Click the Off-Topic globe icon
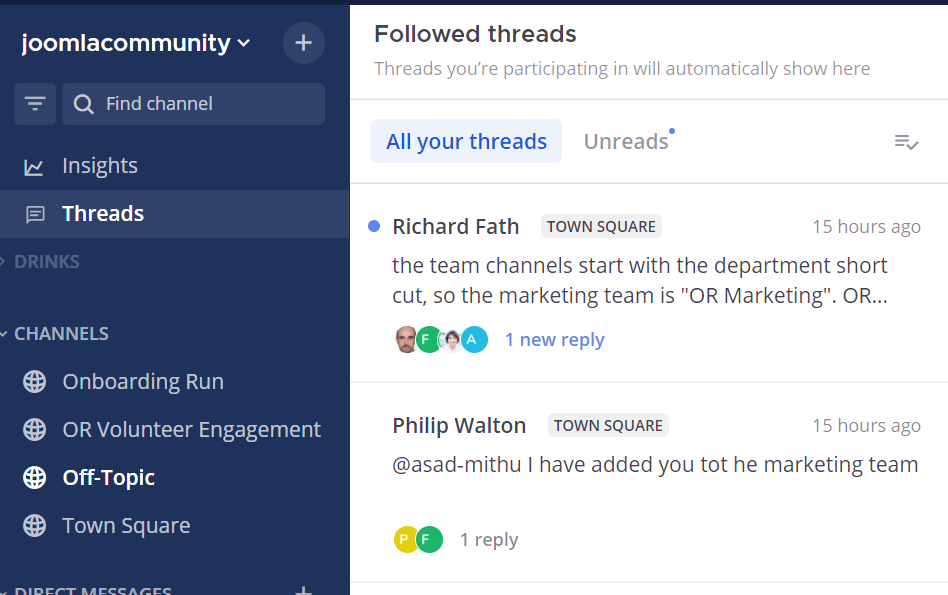The height and width of the screenshot is (595, 948). pos(35,478)
